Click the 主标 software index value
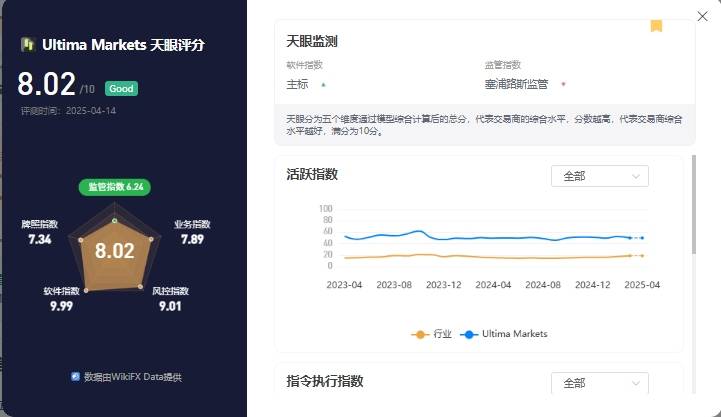Image resolution: width=721 pixels, height=417 pixels. tap(297, 84)
